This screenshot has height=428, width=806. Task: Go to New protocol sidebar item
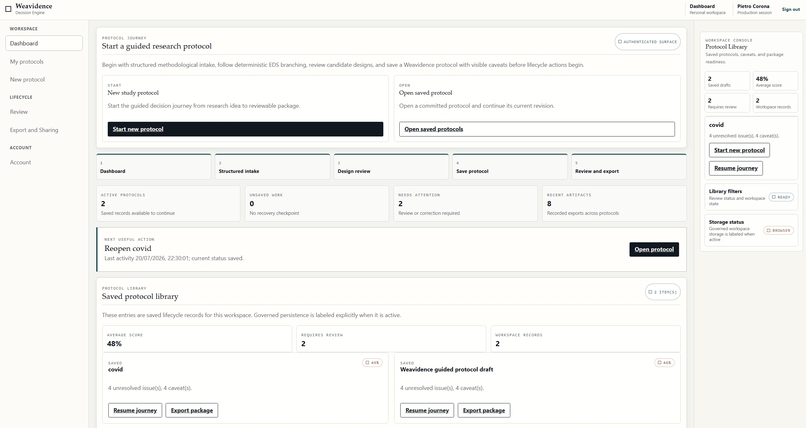click(27, 80)
